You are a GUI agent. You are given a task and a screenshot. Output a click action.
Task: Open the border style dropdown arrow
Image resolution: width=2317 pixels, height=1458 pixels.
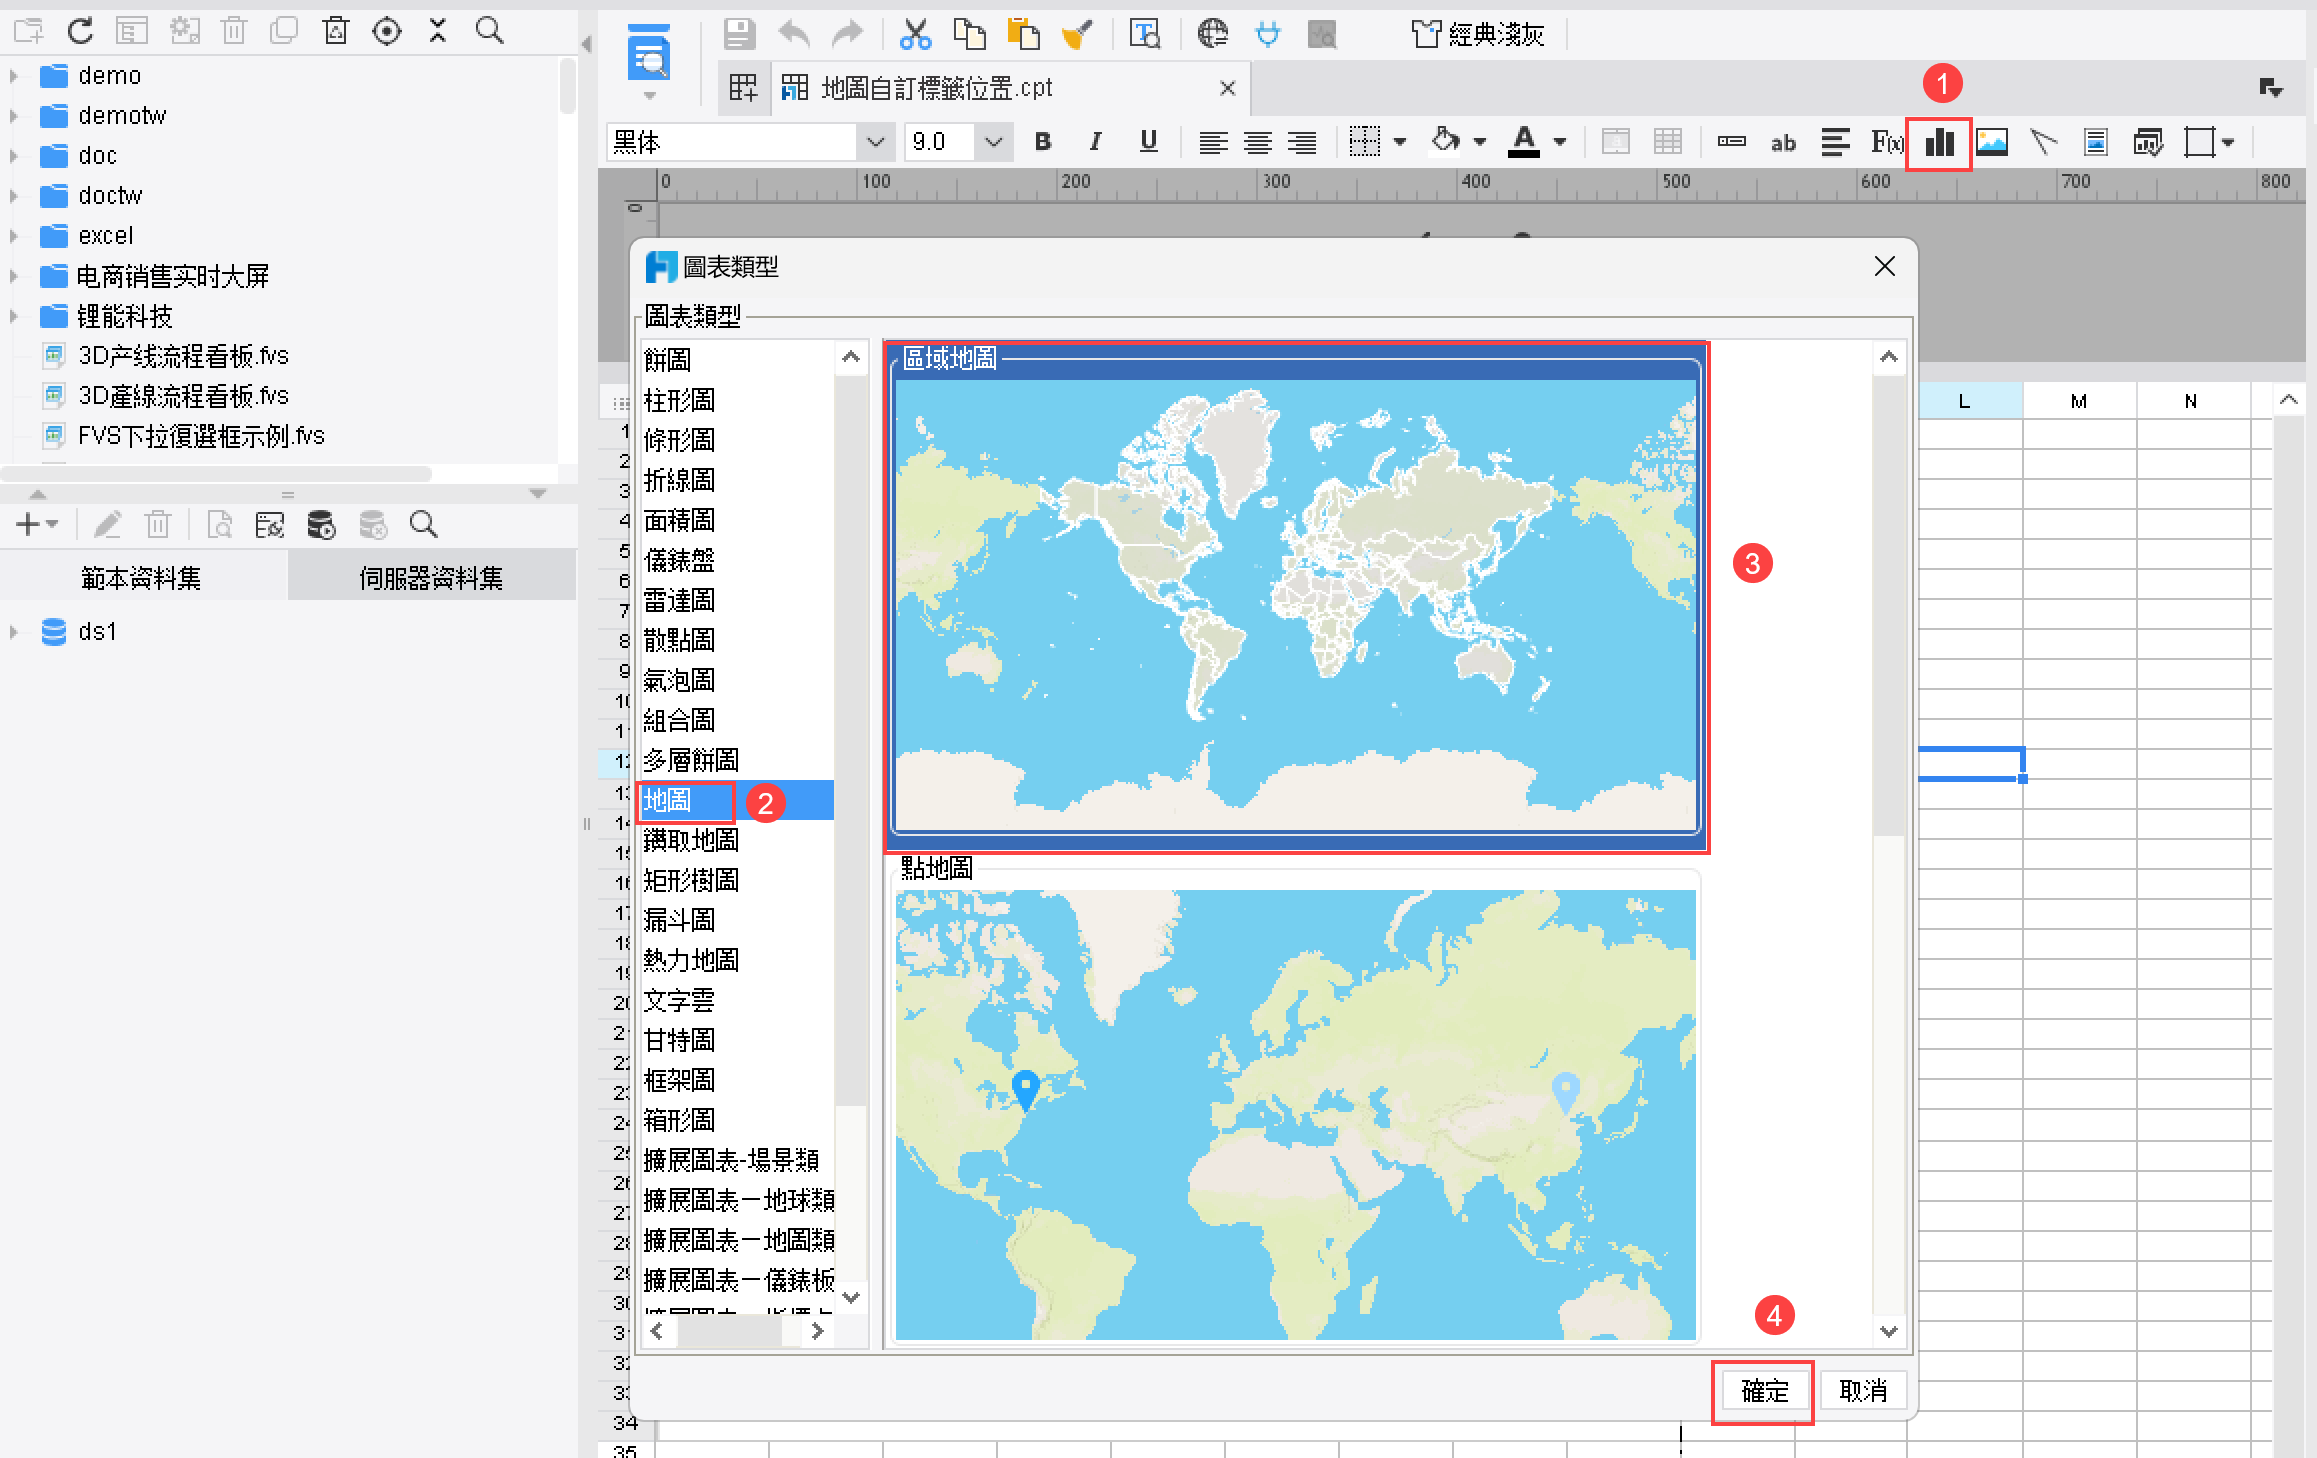[x=1400, y=142]
